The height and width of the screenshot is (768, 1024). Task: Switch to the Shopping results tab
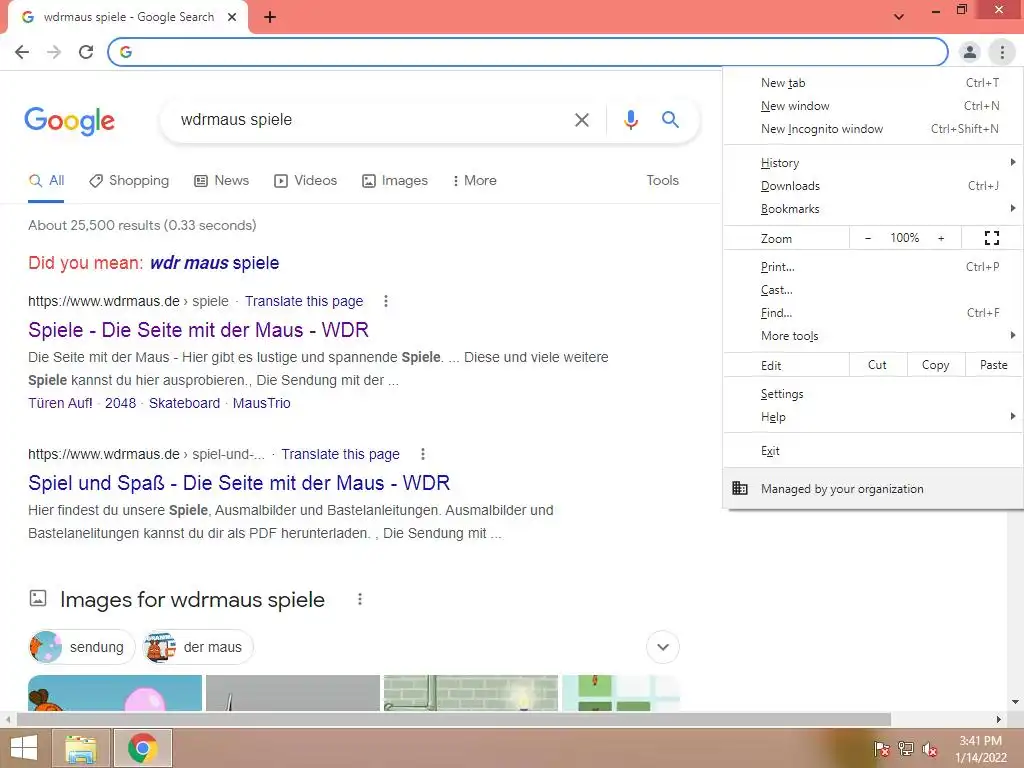[x=129, y=180]
